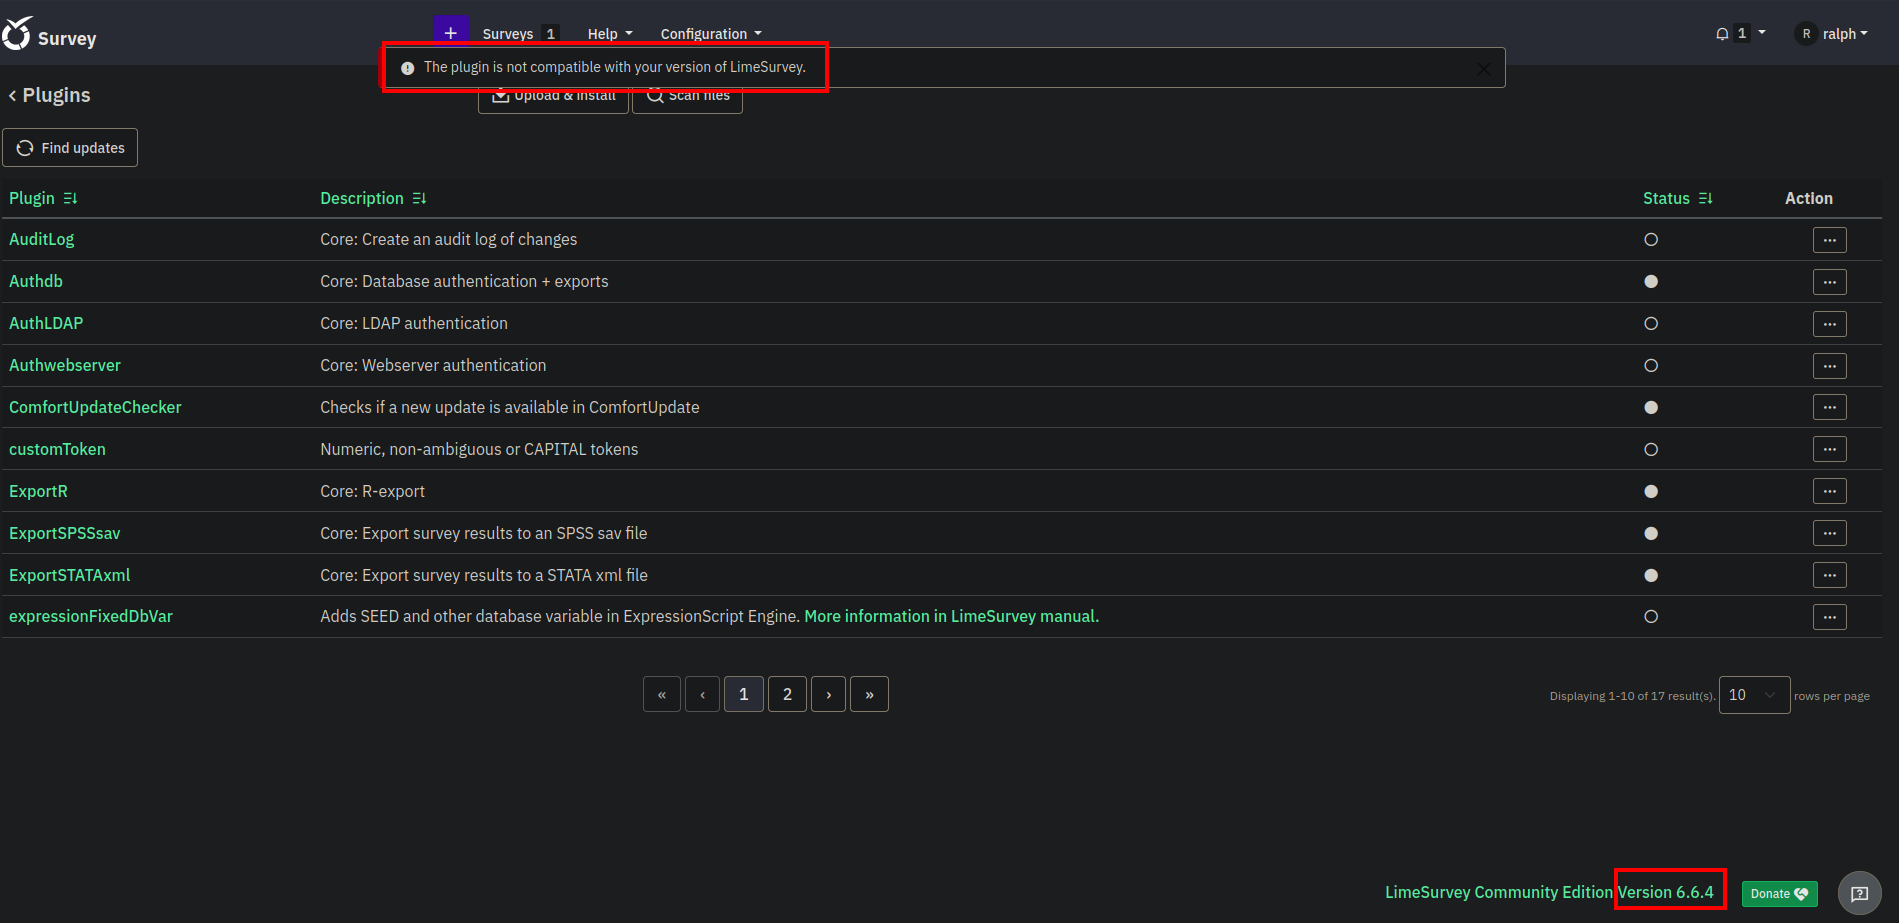Click ExportR active status dot
This screenshot has width=1899, height=923.
click(x=1651, y=492)
